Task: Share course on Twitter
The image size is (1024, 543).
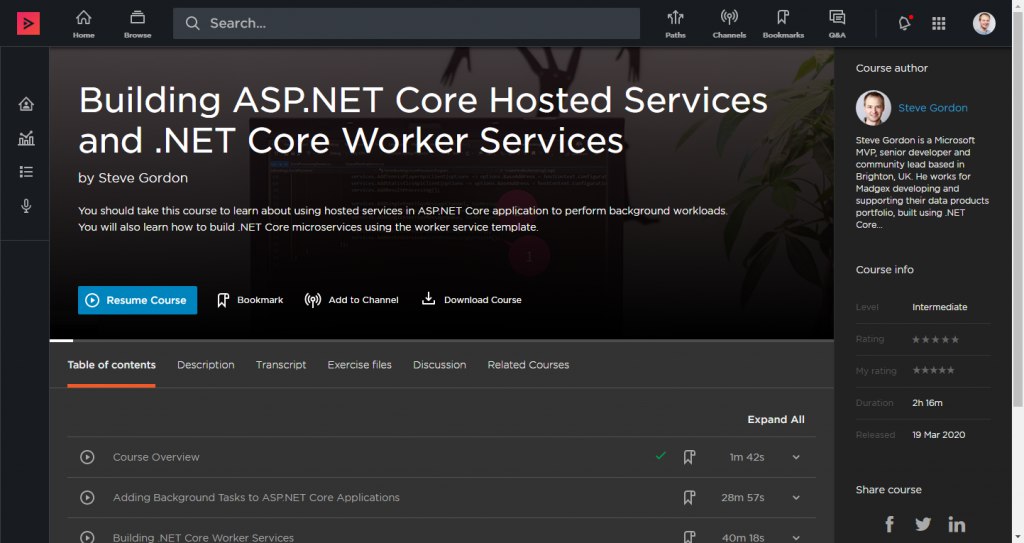Action: [923, 524]
